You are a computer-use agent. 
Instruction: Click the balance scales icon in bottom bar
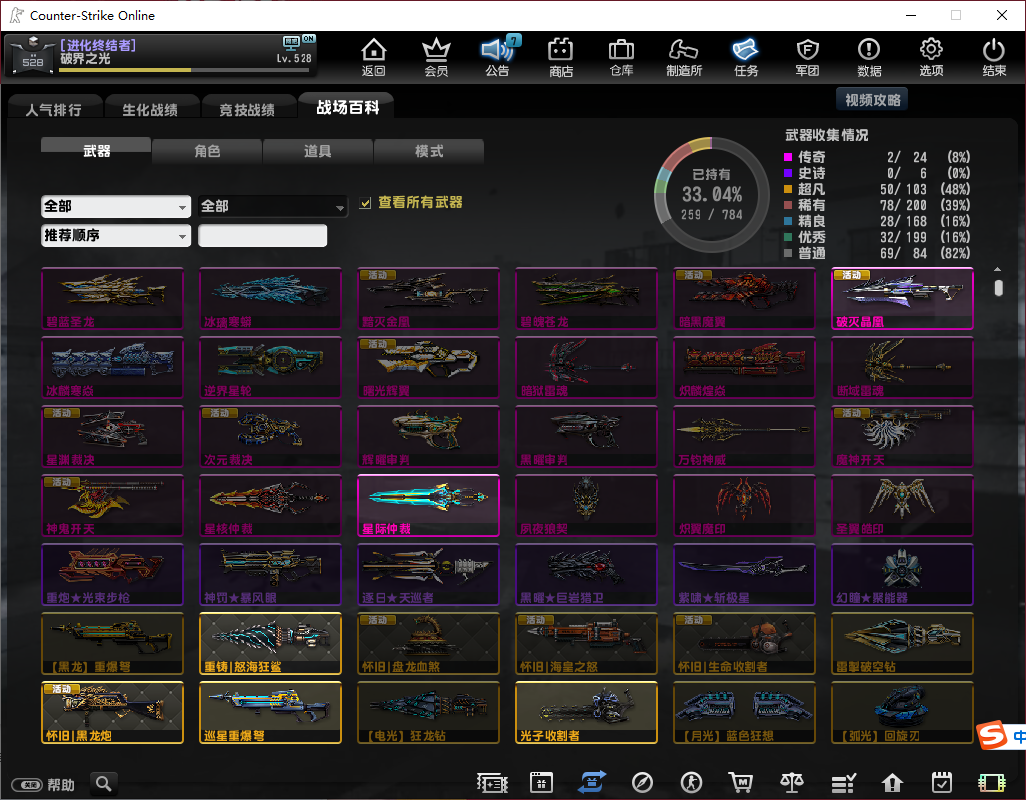point(791,782)
